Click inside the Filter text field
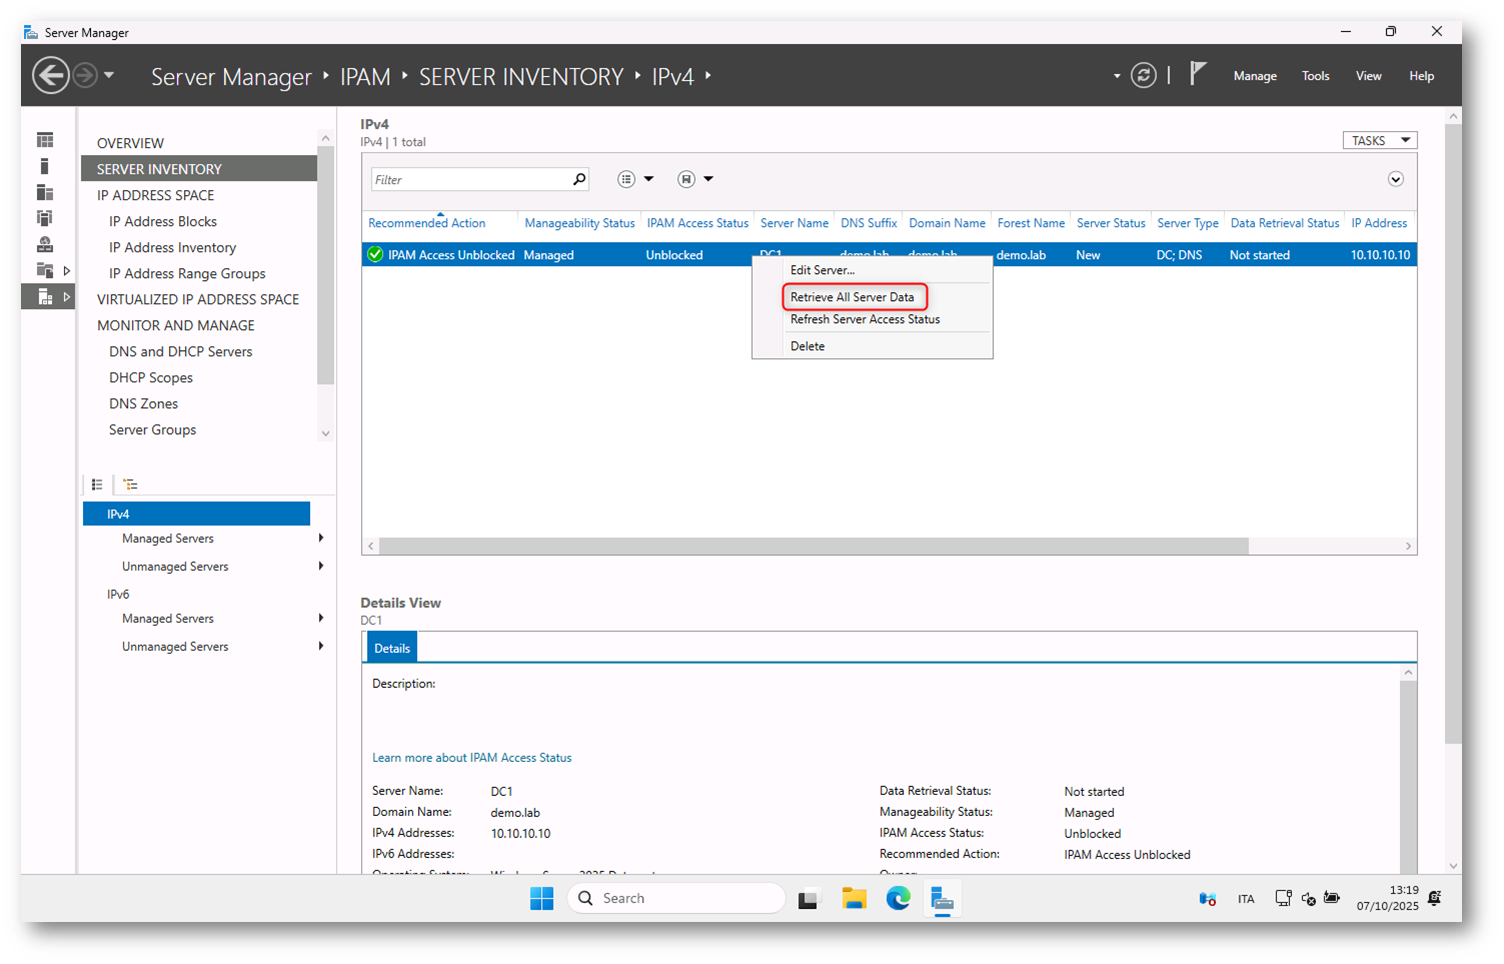The height and width of the screenshot is (964, 1504). click(x=468, y=180)
